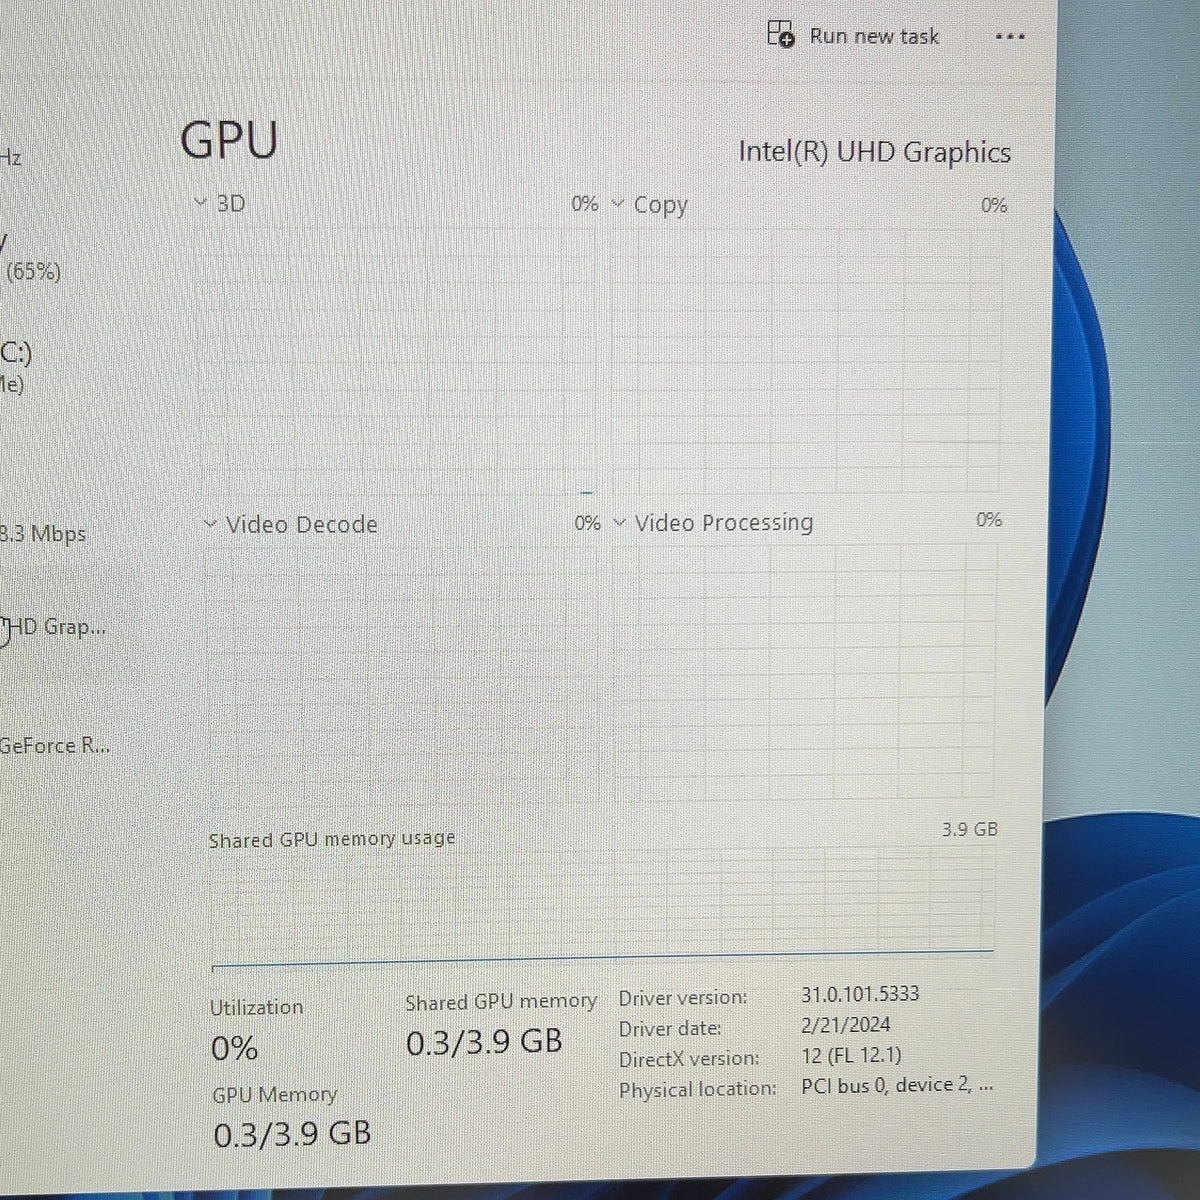Click the 3D usage graph
This screenshot has width=1200, height=1200.
coord(396,360)
